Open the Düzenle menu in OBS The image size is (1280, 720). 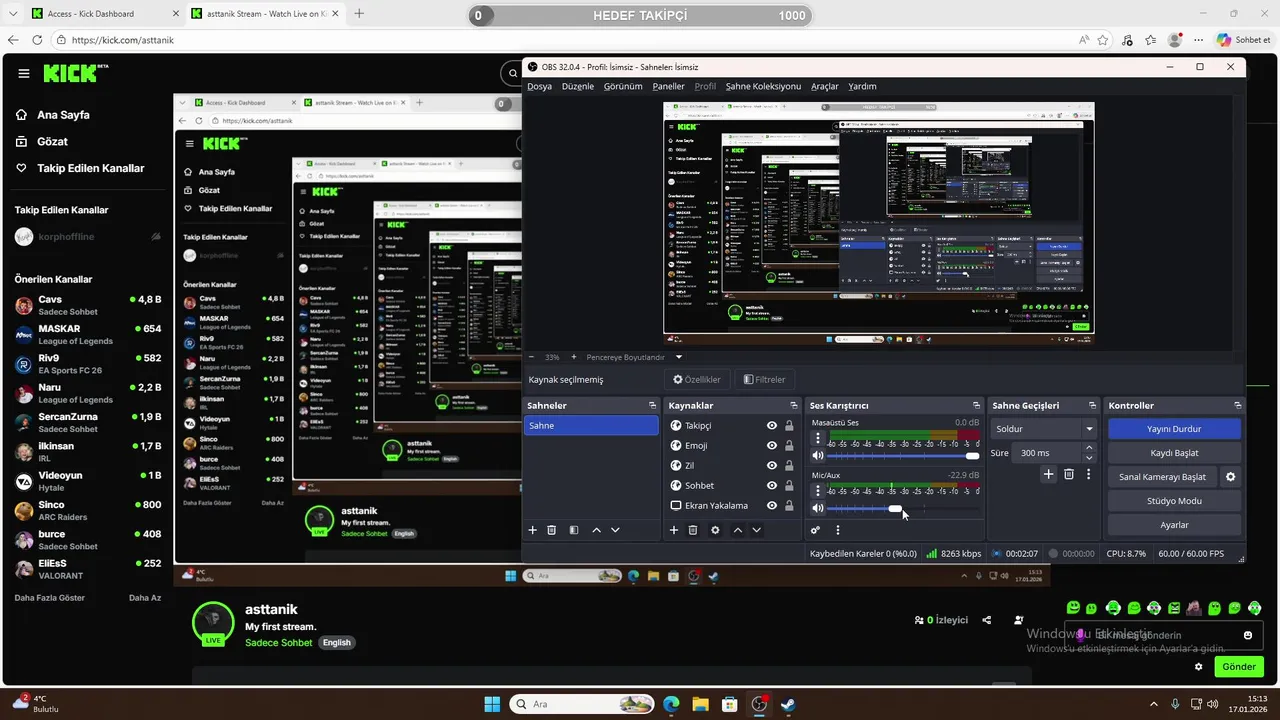[578, 86]
